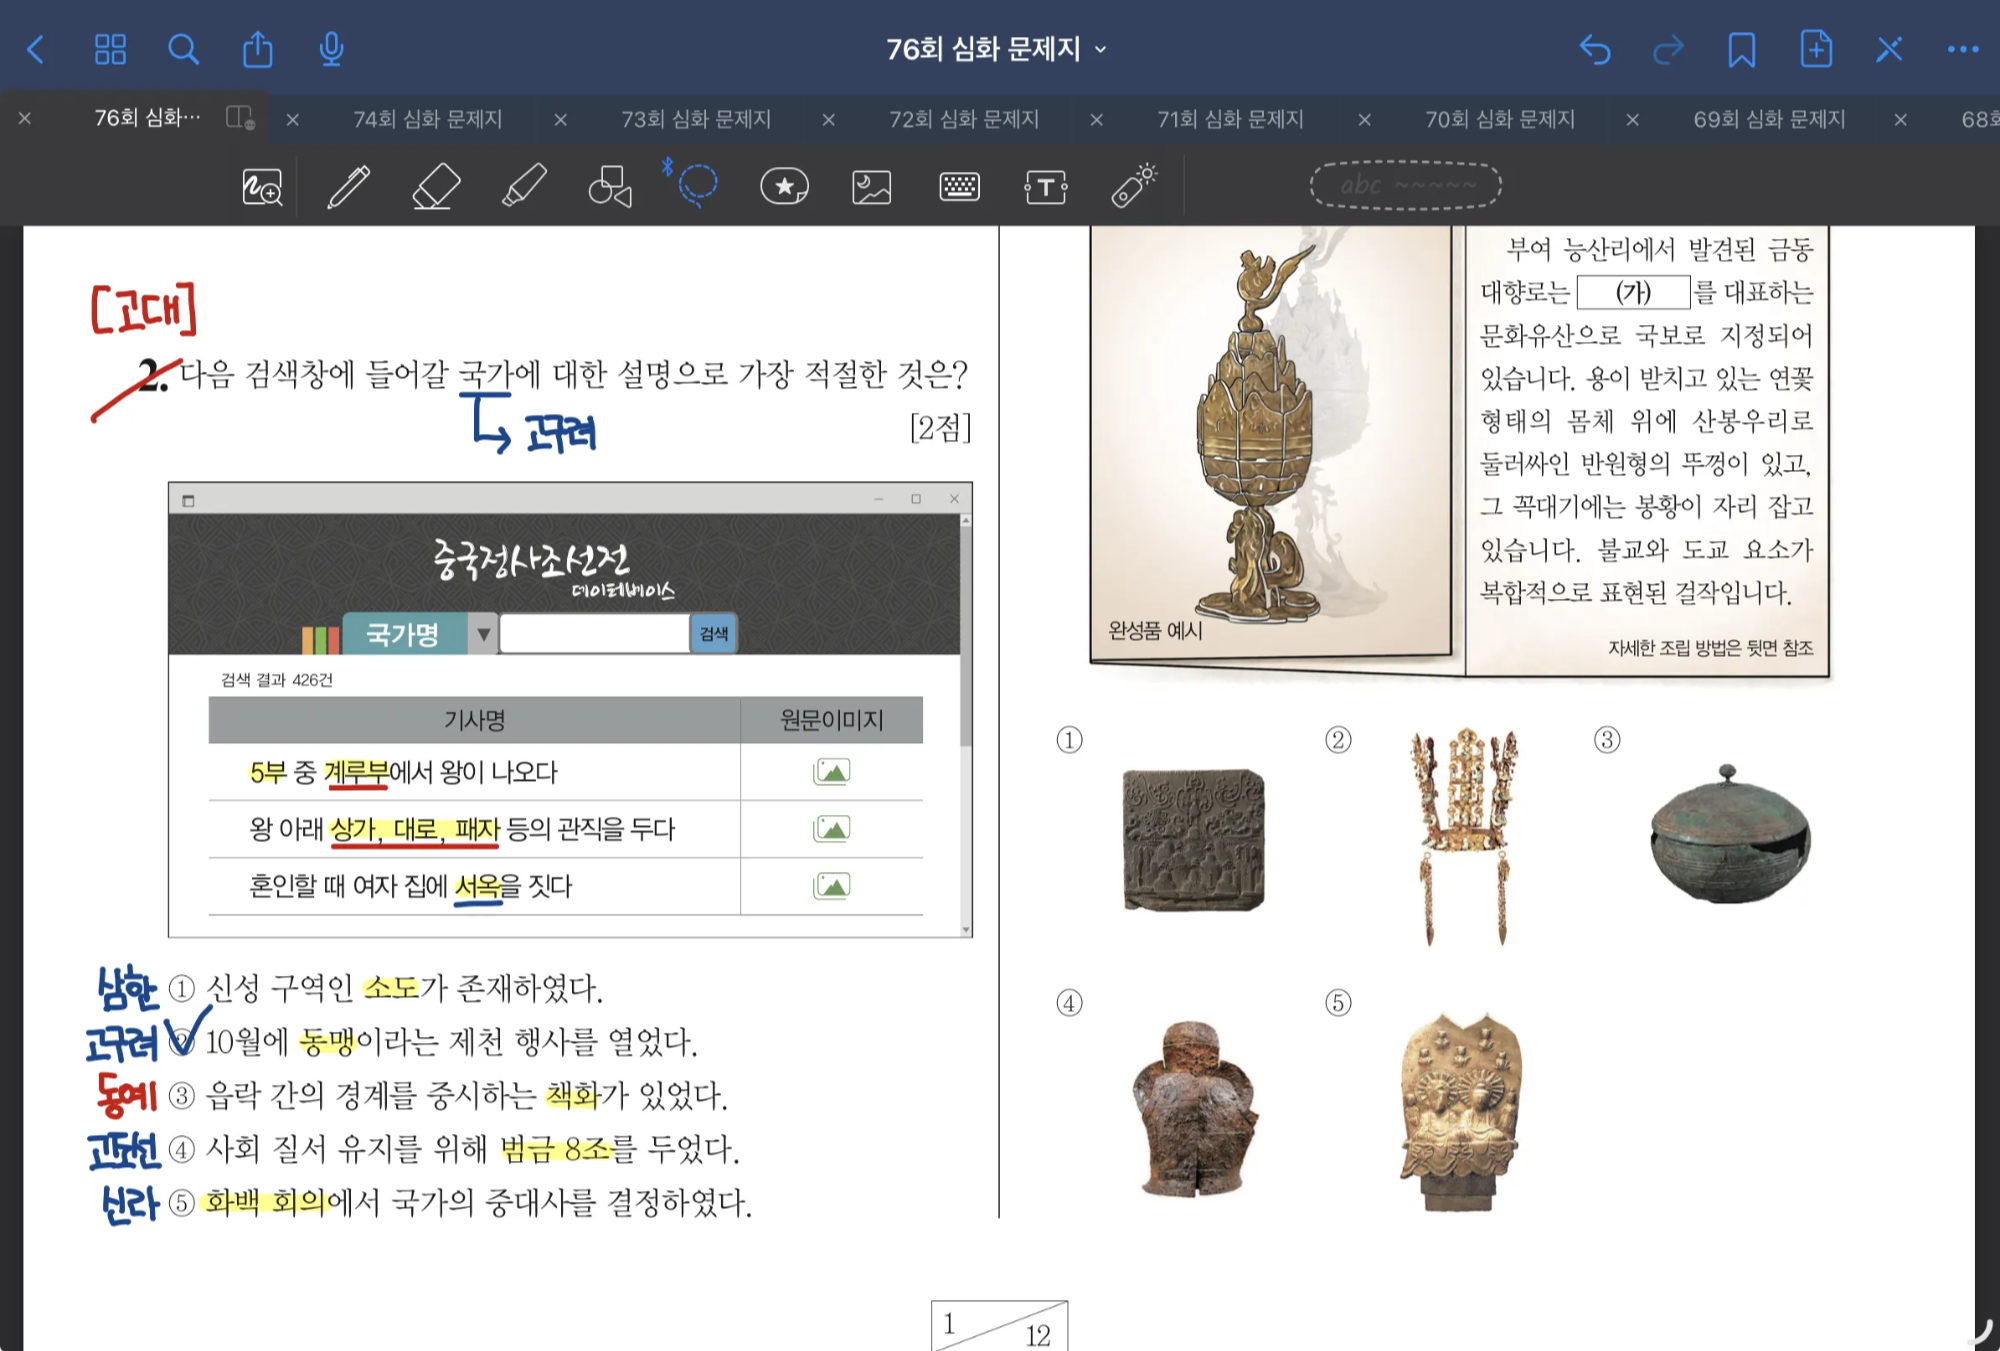Toggle read-only pen mode icon
The height and width of the screenshot is (1351, 2000).
tap(1889, 49)
